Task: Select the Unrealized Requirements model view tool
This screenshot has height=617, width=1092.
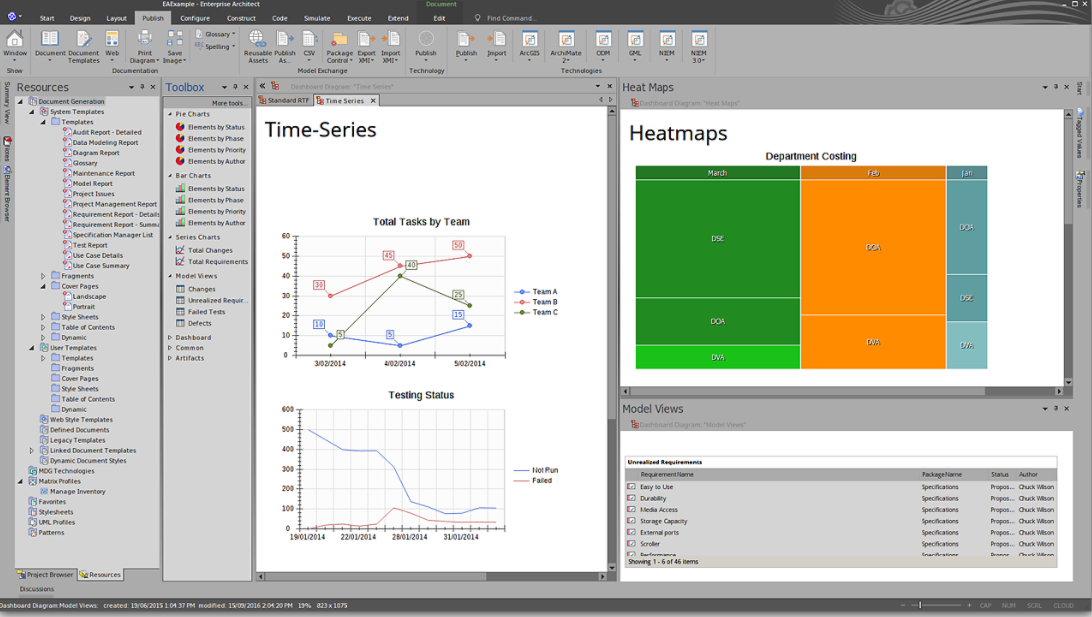Action: [216, 300]
